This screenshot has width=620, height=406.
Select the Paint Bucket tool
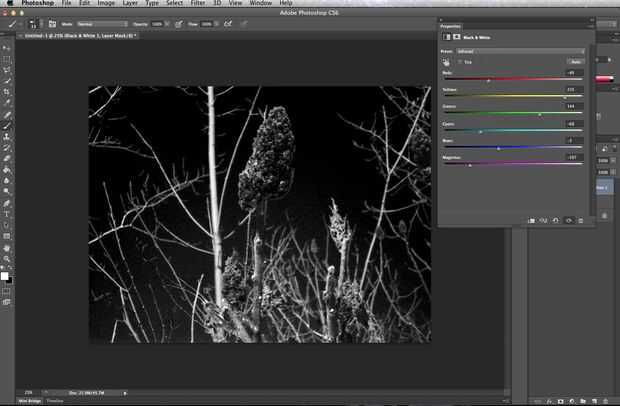(x=6, y=170)
